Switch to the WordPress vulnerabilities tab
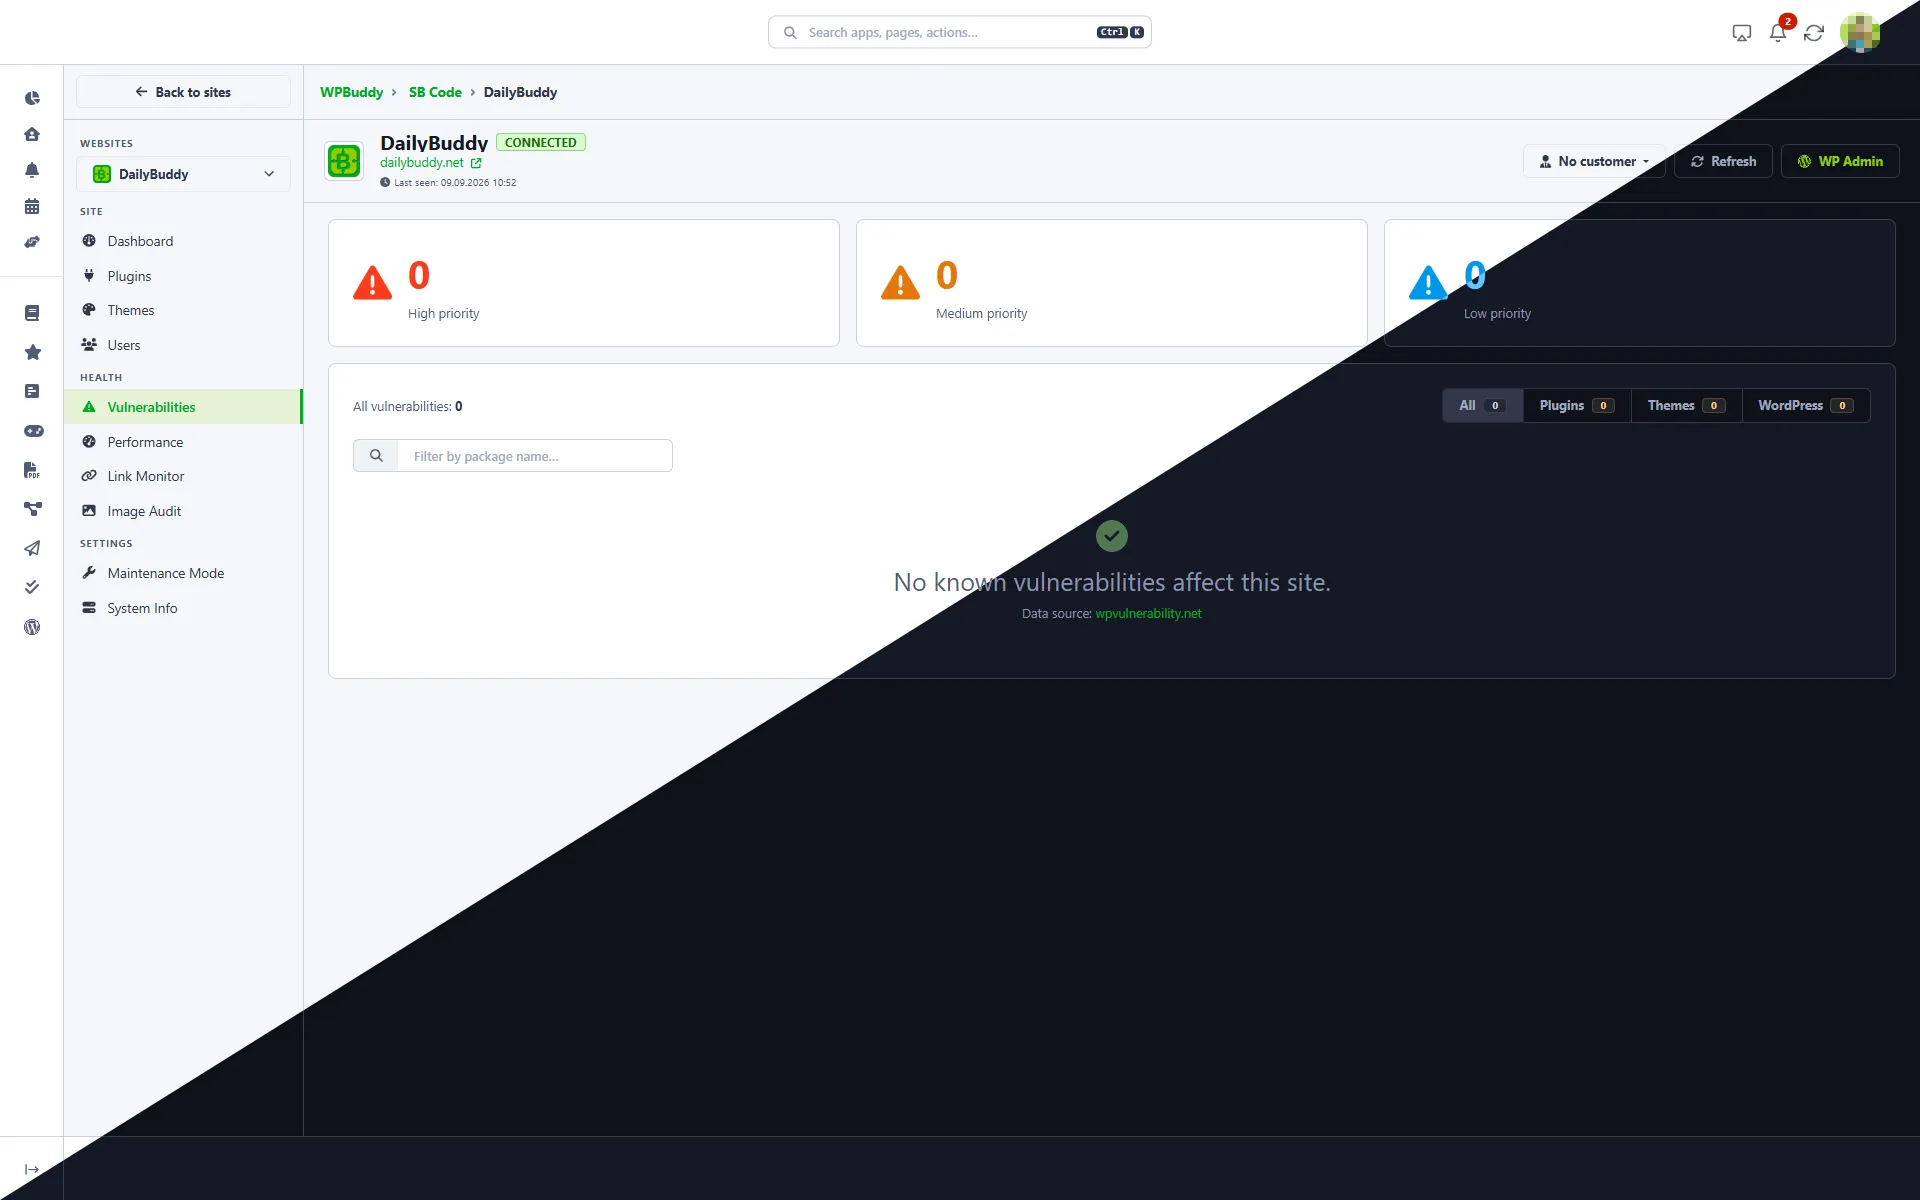Screen dimensions: 1920x1200 [x=1806, y=405]
